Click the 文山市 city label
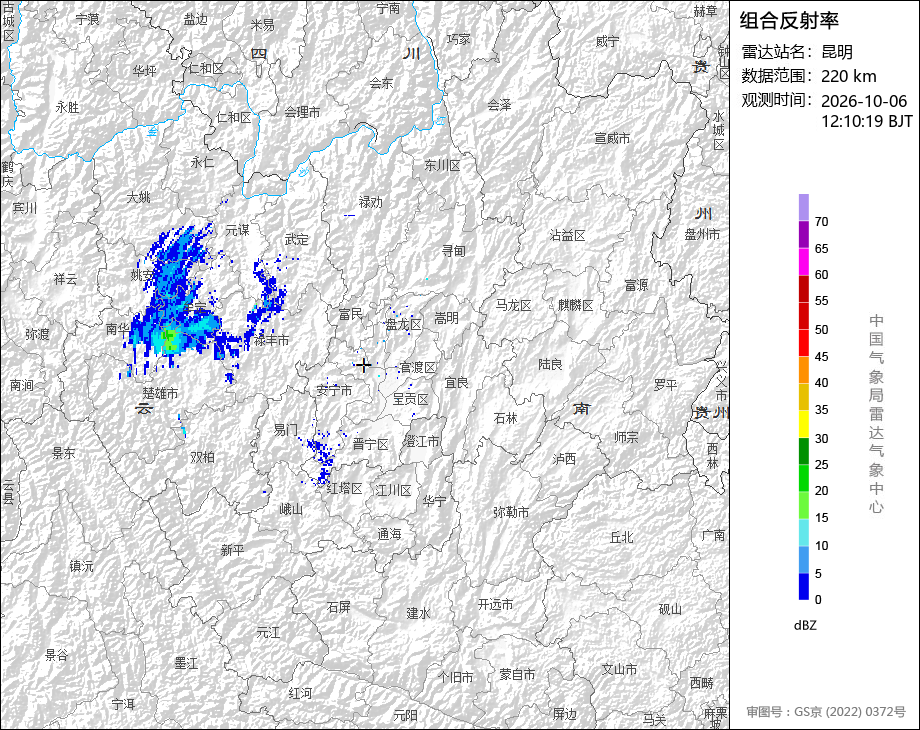The image size is (920, 730). [619, 669]
